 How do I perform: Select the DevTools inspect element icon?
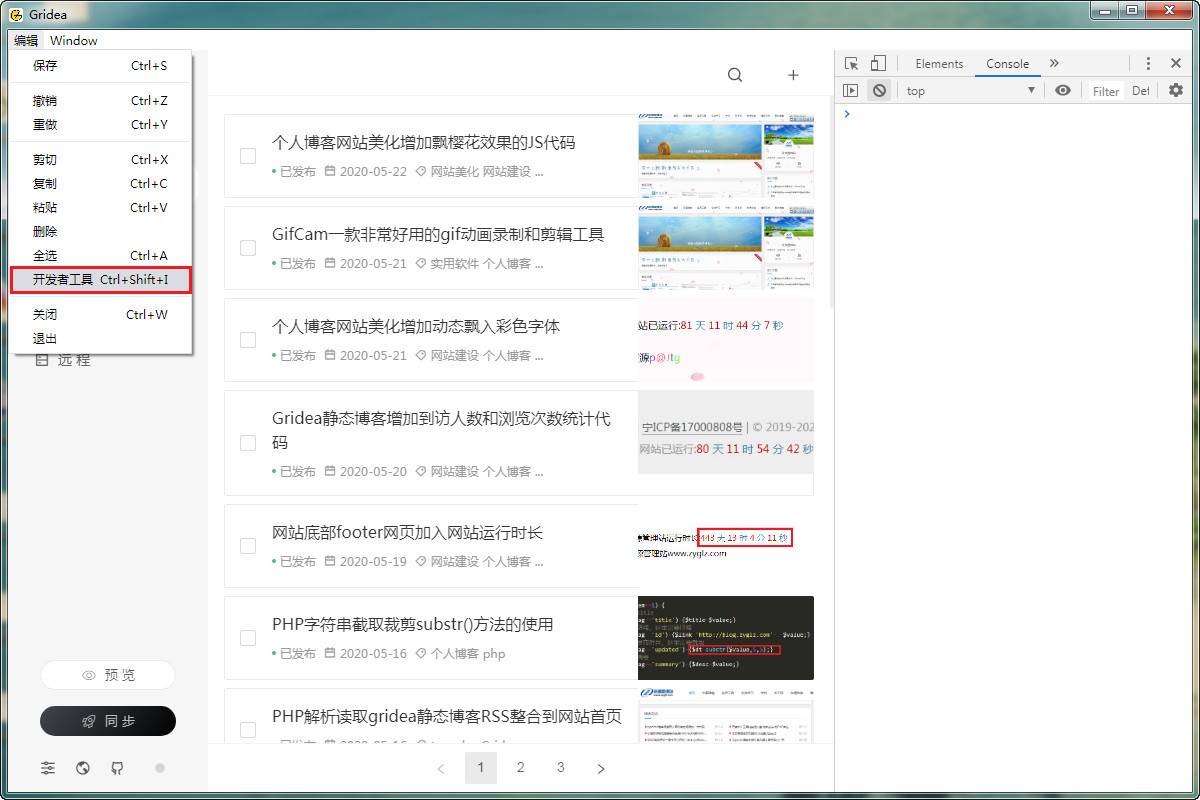pyautogui.click(x=851, y=63)
